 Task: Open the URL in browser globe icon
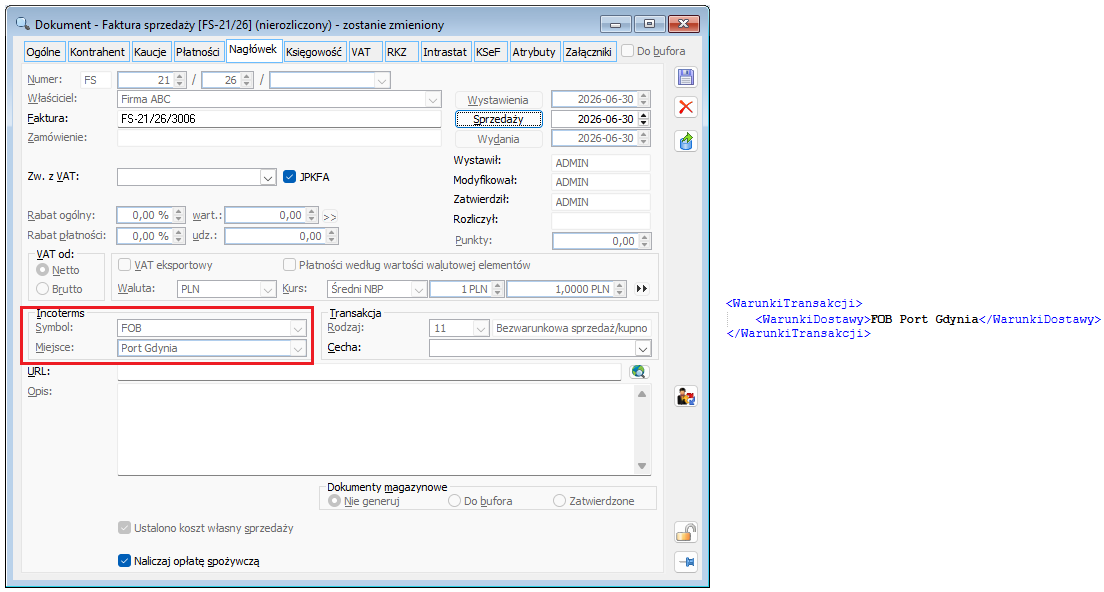pos(639,372)
